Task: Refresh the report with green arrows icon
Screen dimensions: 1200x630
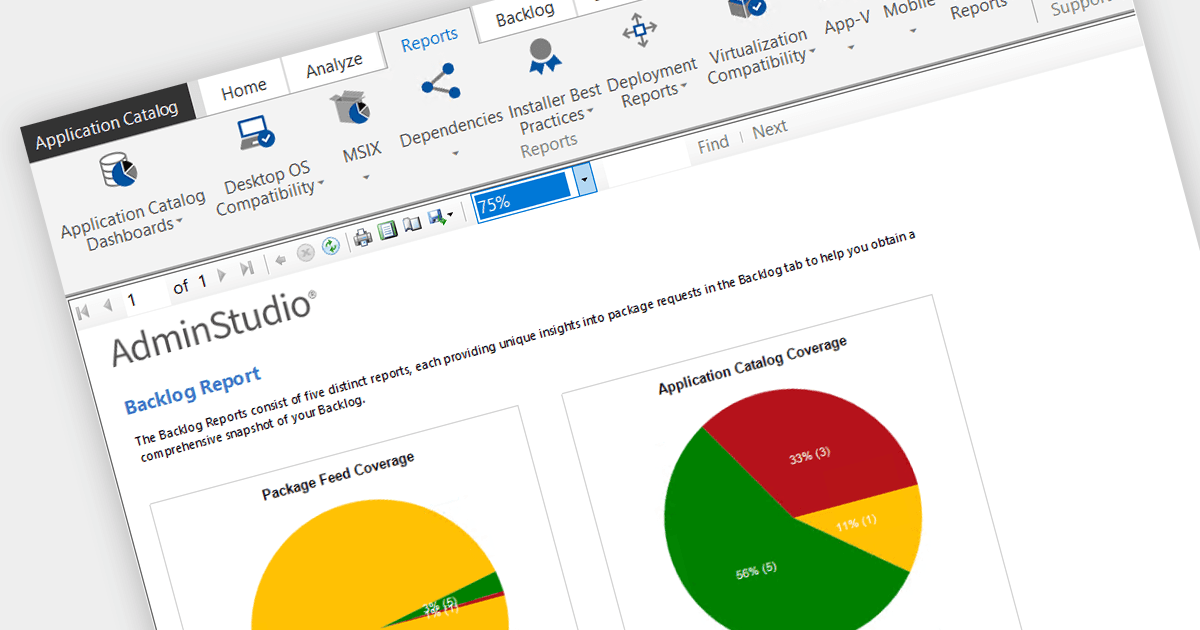Action: 331,246
